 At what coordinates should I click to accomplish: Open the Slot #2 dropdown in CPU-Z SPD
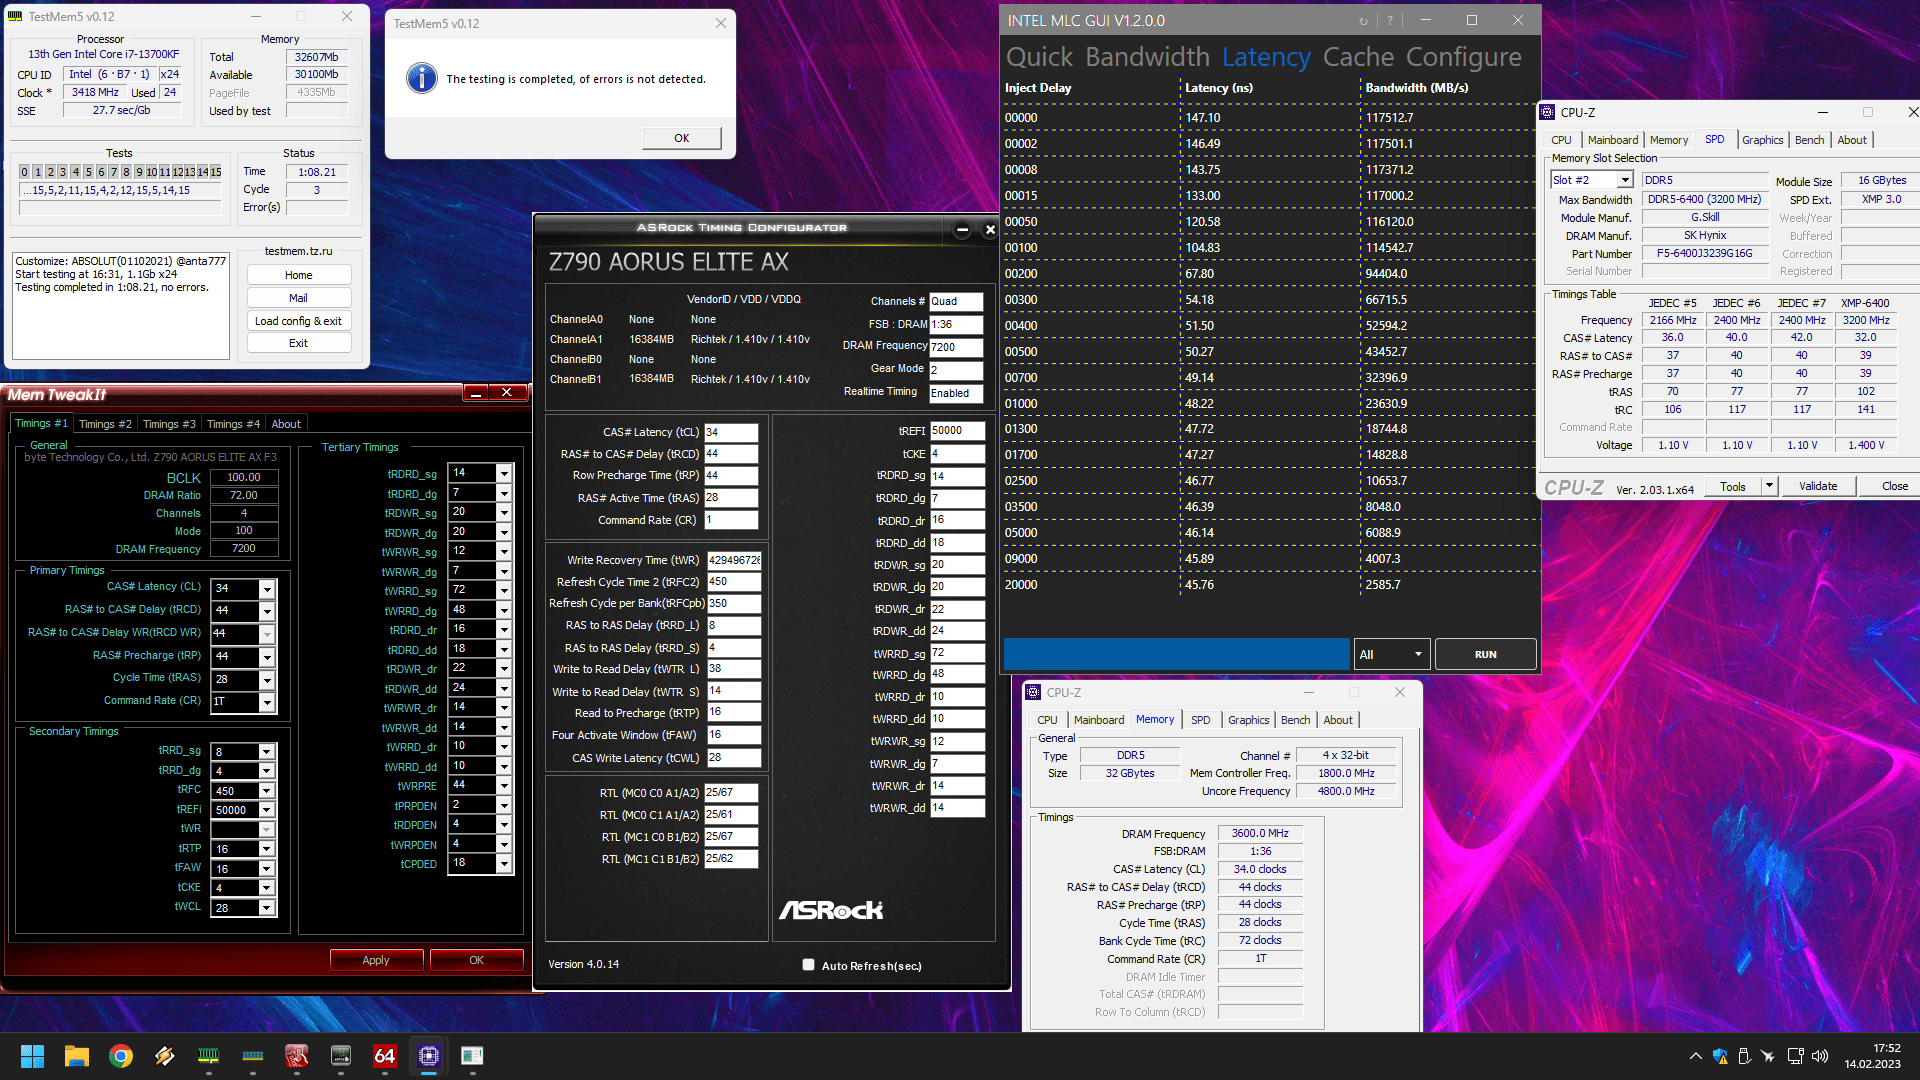[1625, 180]
